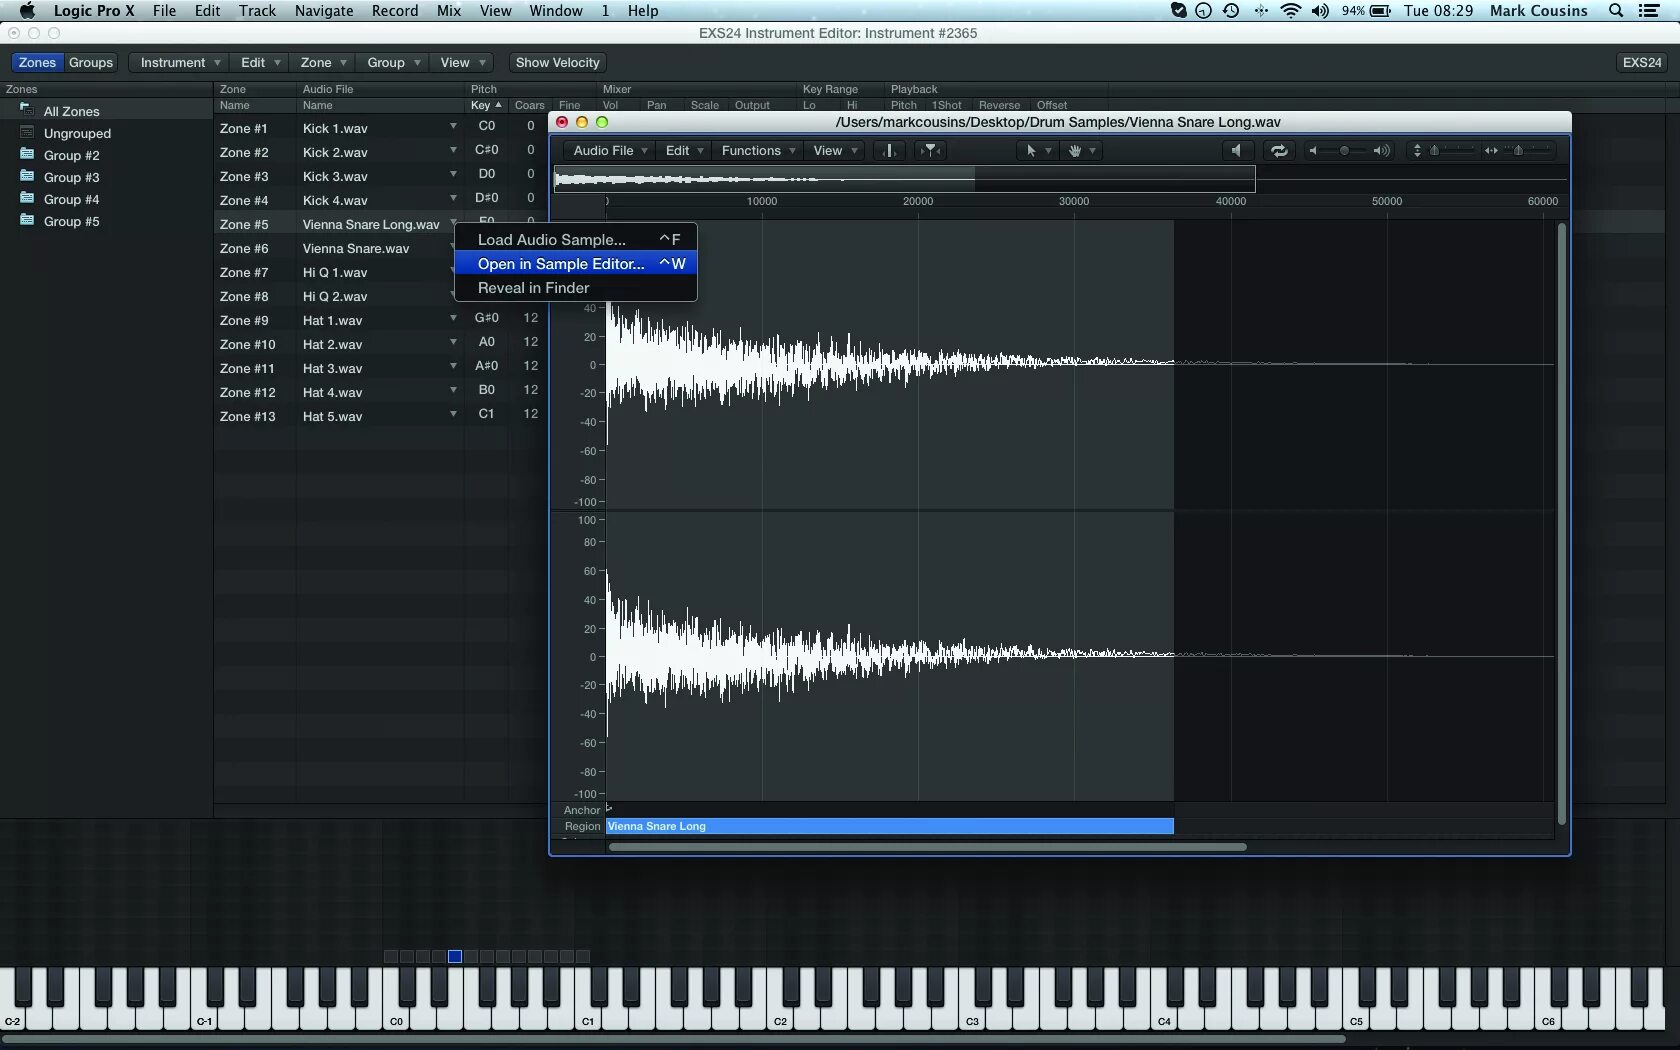The width and height of the screenshot is (1680, 1050).
Task: Open Spotlight search in the menu bar
Action: [x=1616, y=11]
